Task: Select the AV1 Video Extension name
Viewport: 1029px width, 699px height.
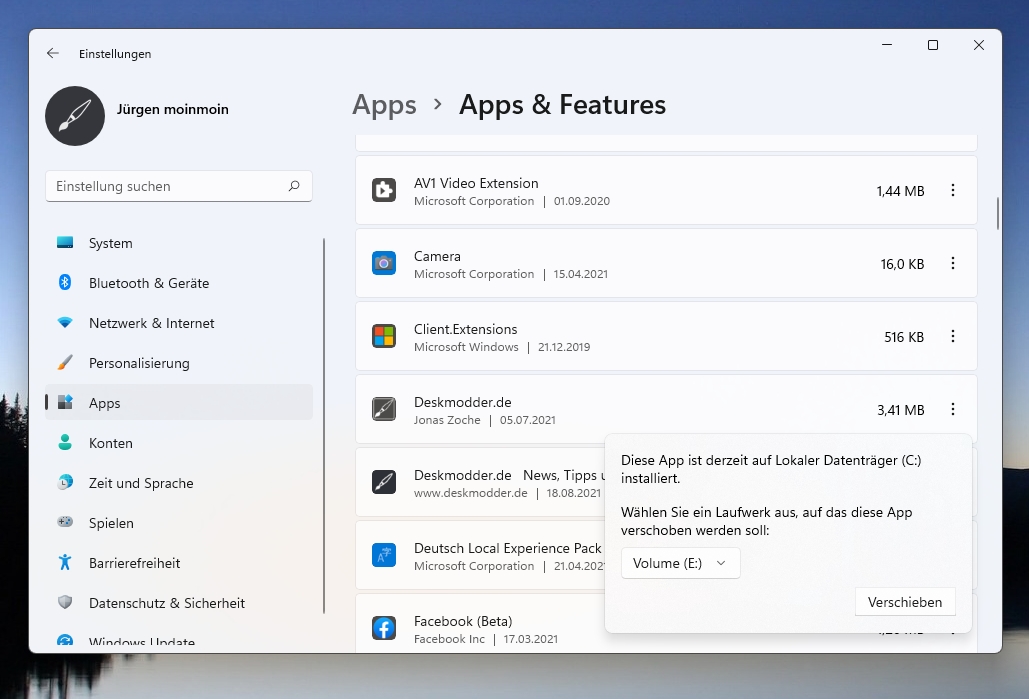Action: [x=476, y=183]
